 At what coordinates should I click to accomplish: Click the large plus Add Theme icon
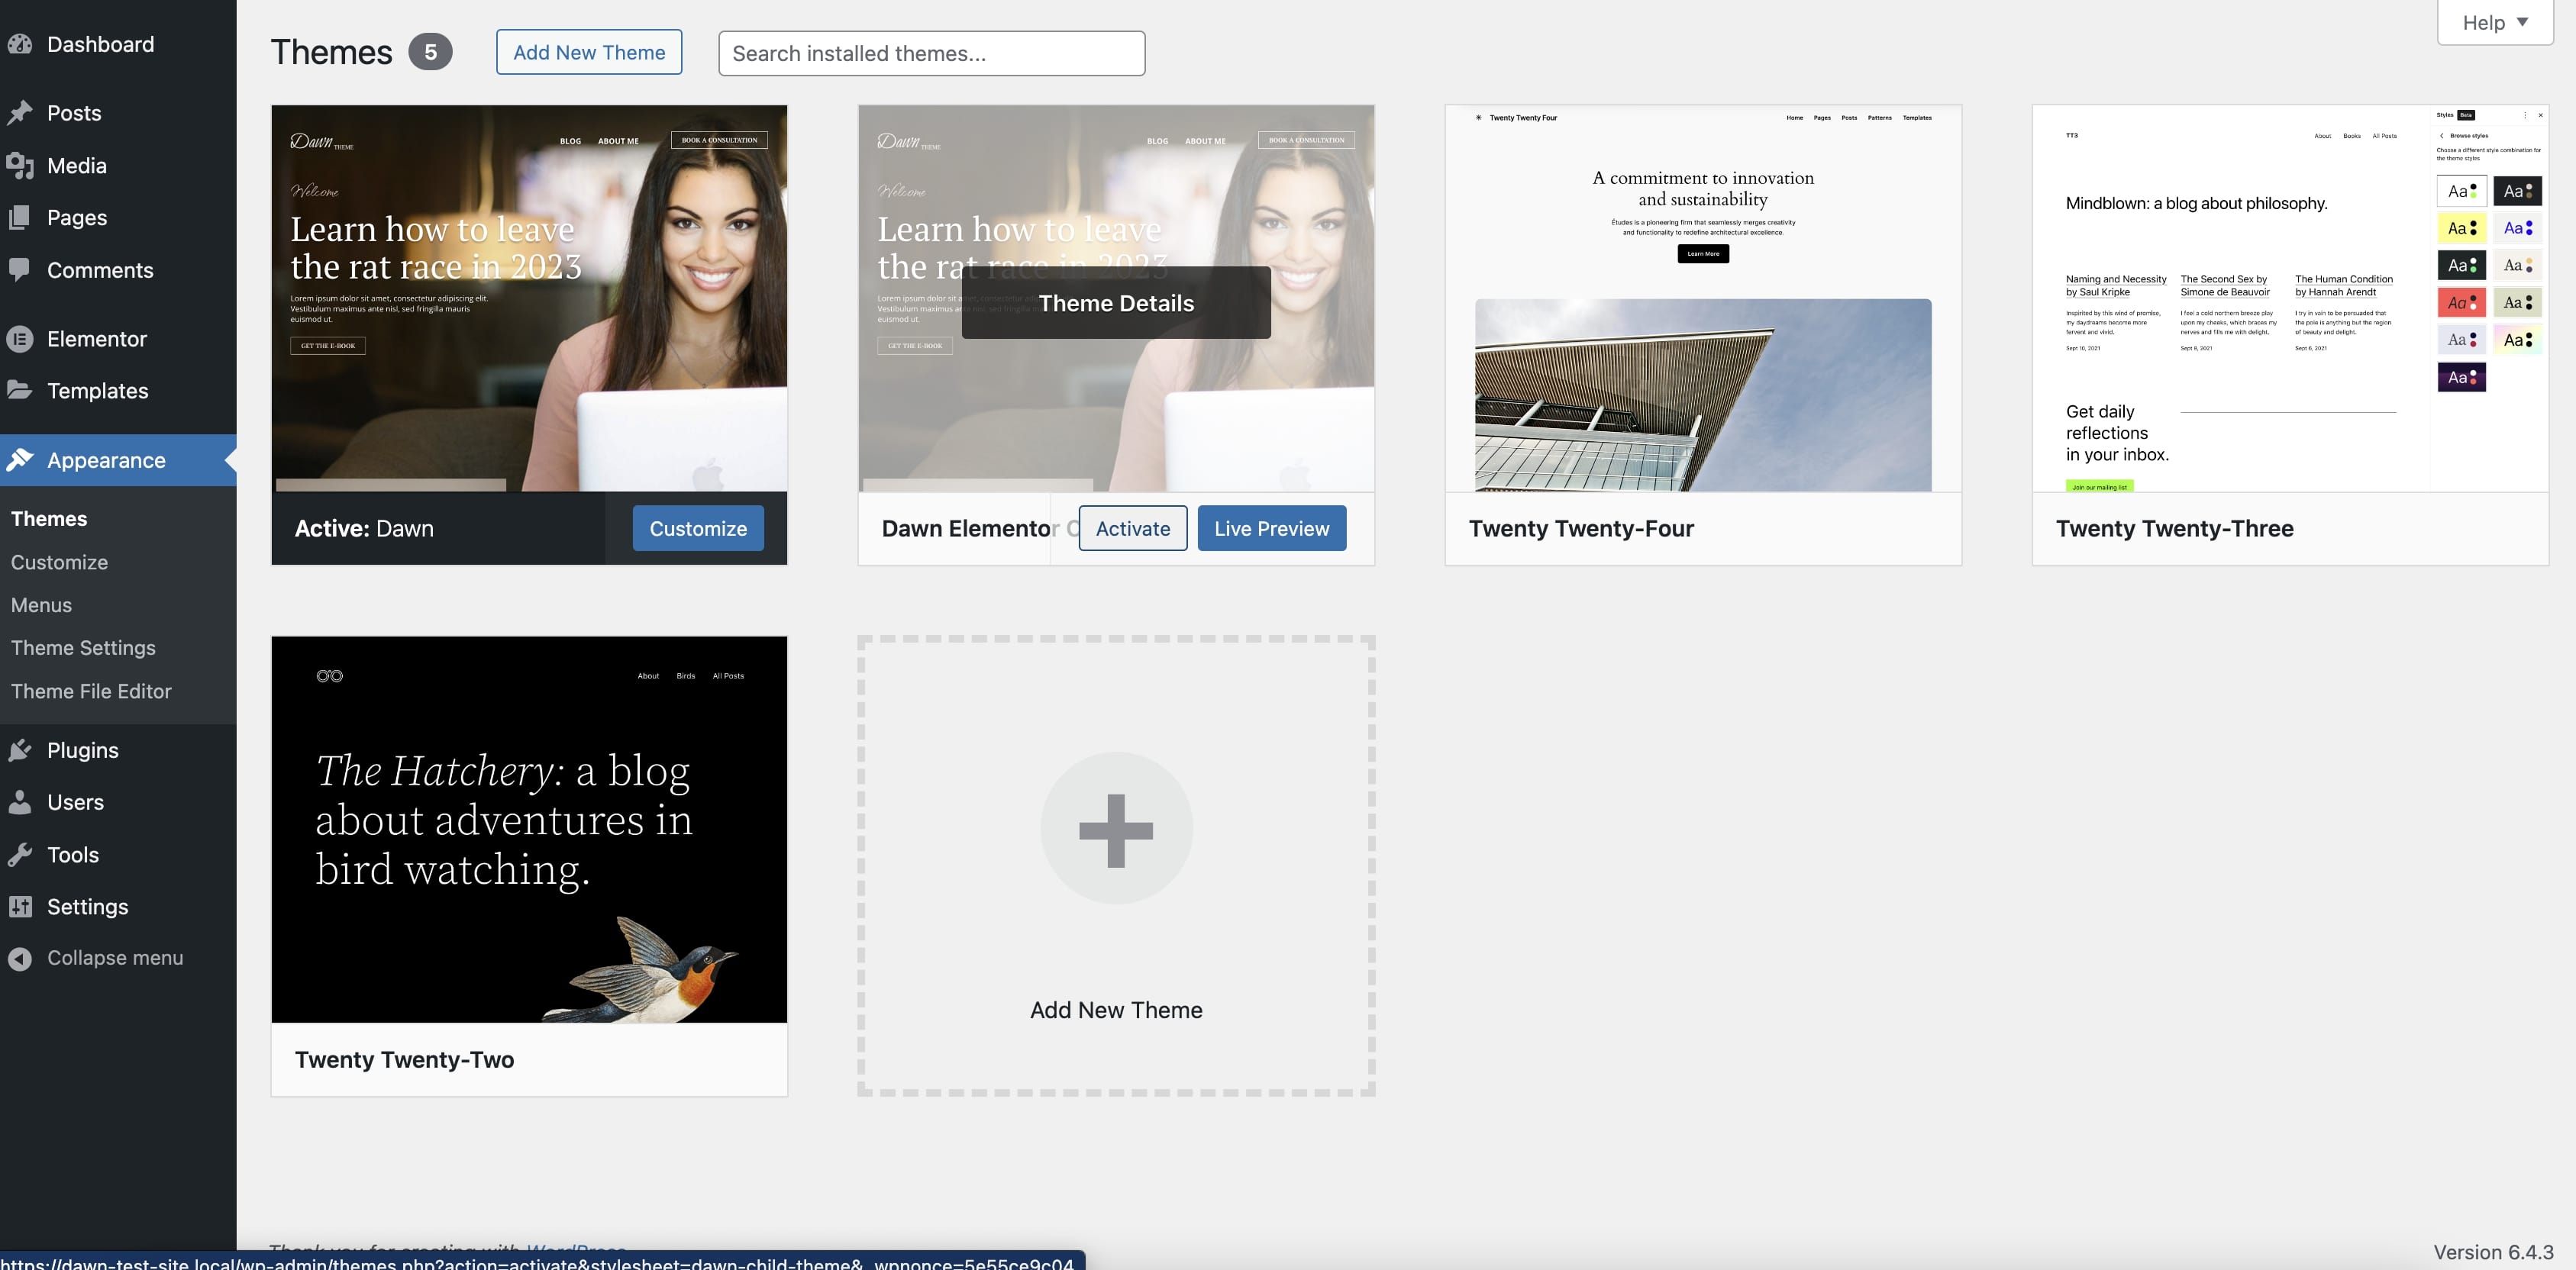click(x=1116, y=829)
